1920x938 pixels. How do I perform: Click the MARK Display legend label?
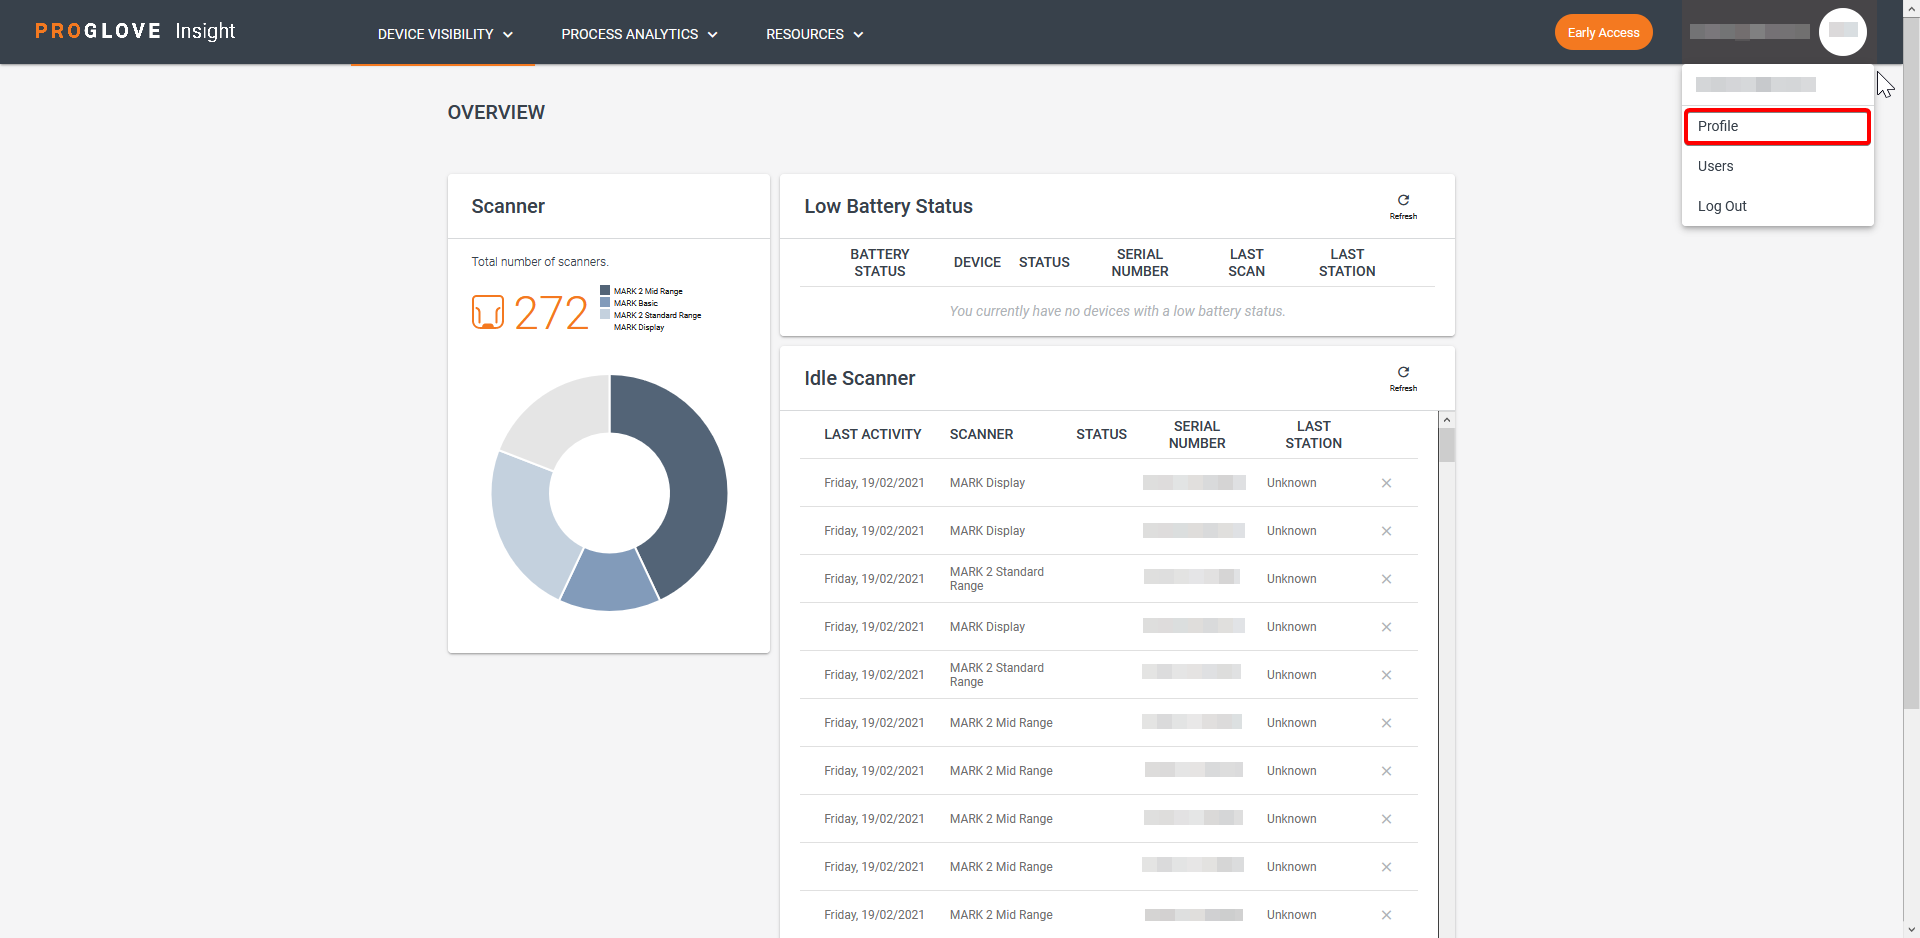pyautogui.click(x=639, y=327)
